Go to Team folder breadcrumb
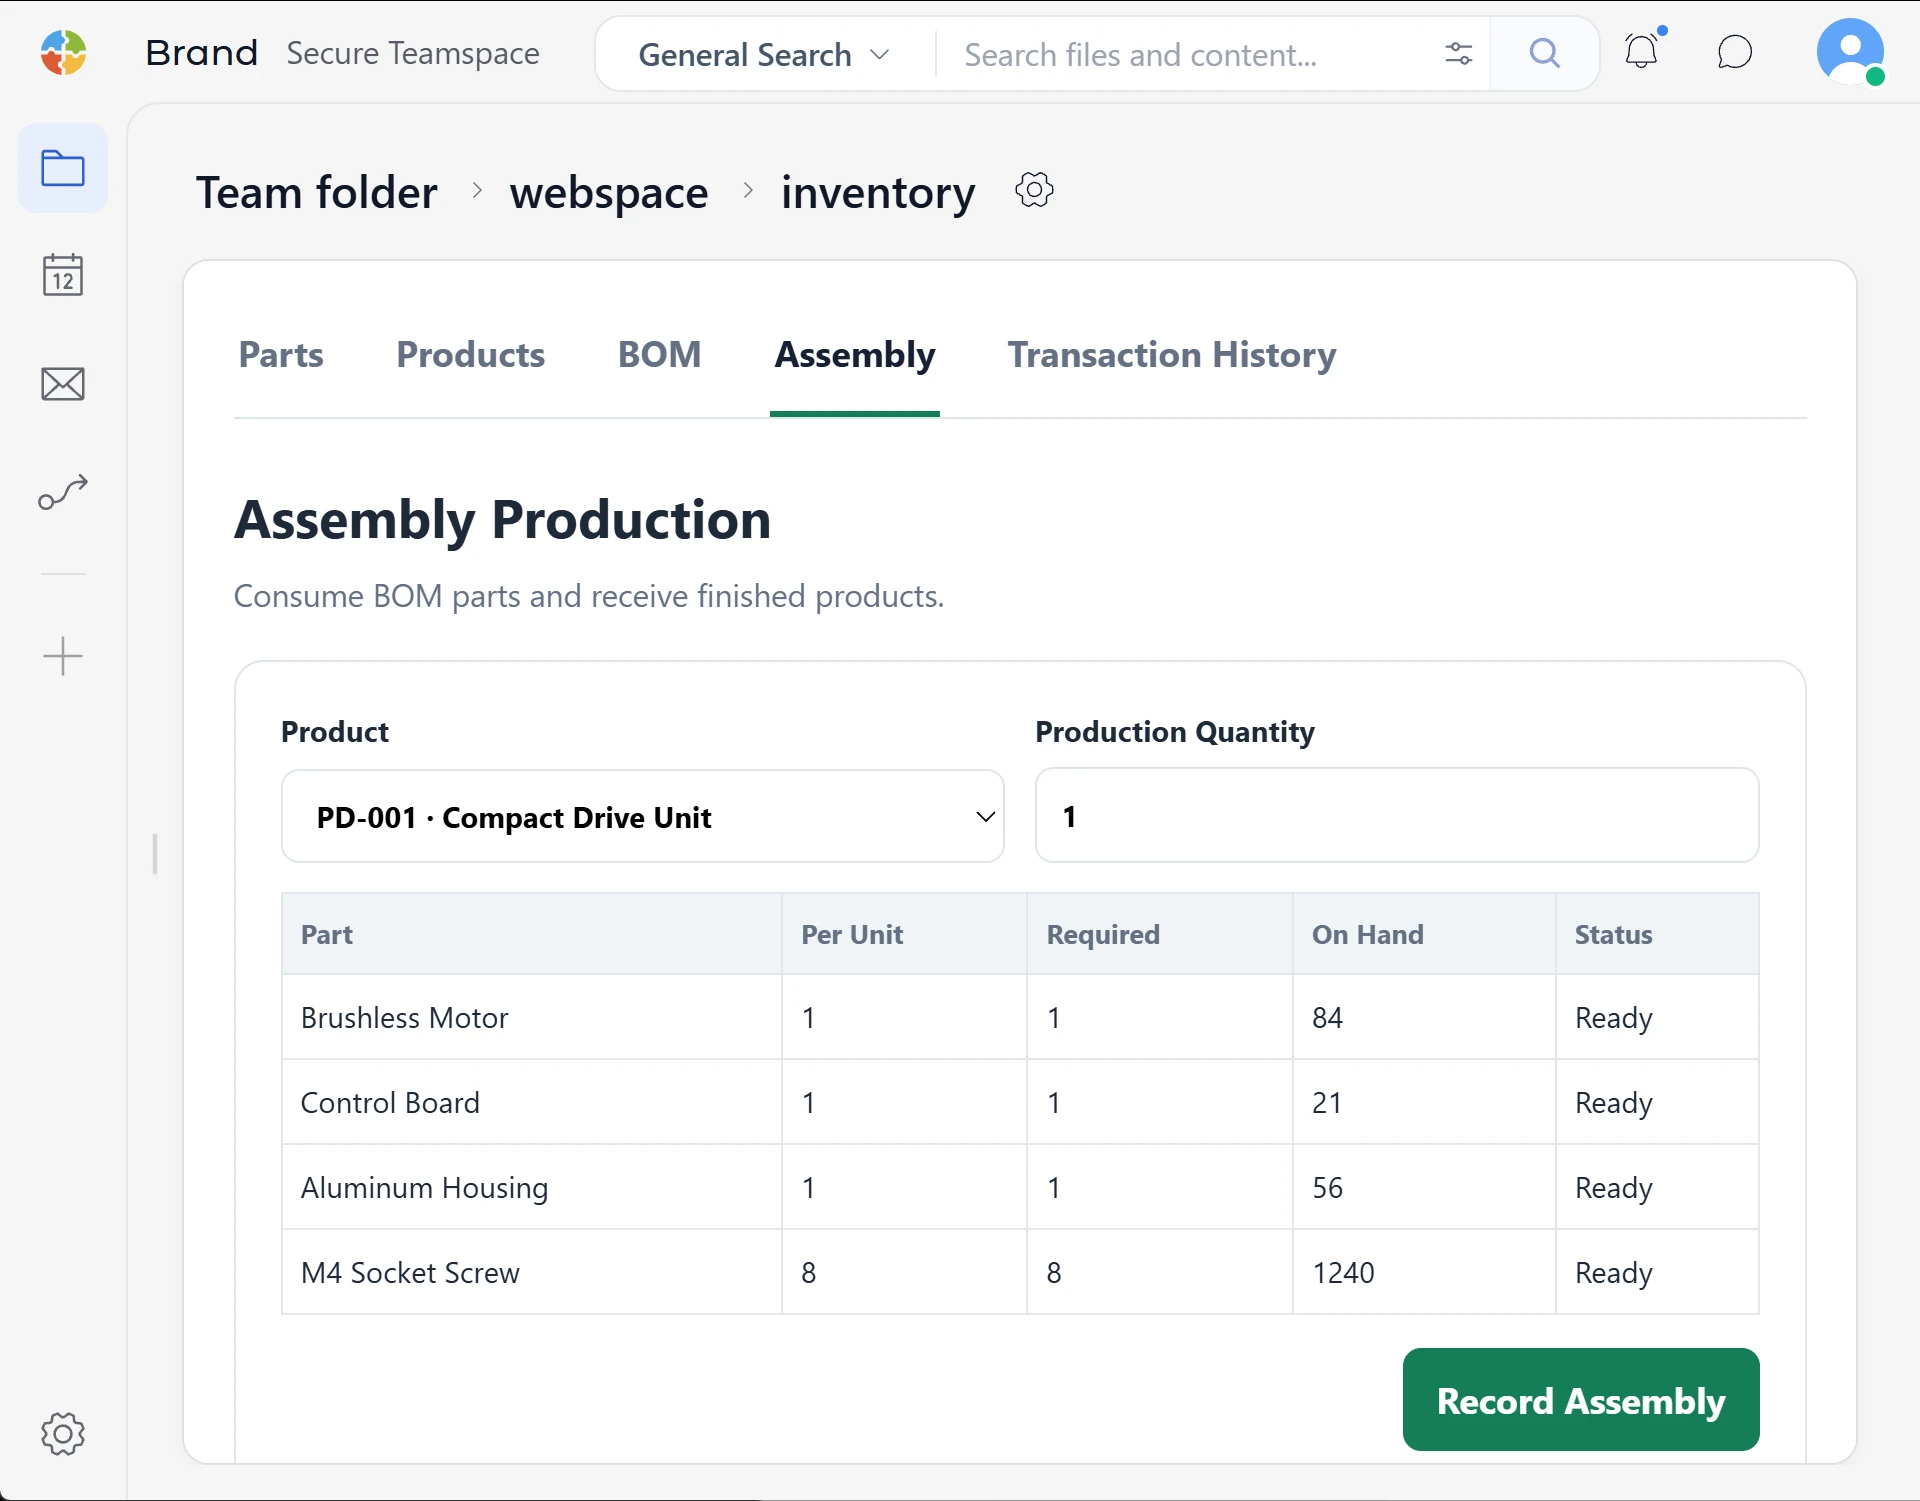Image resolution: width=1920 pixels, height=1501 pixels. 317,192
